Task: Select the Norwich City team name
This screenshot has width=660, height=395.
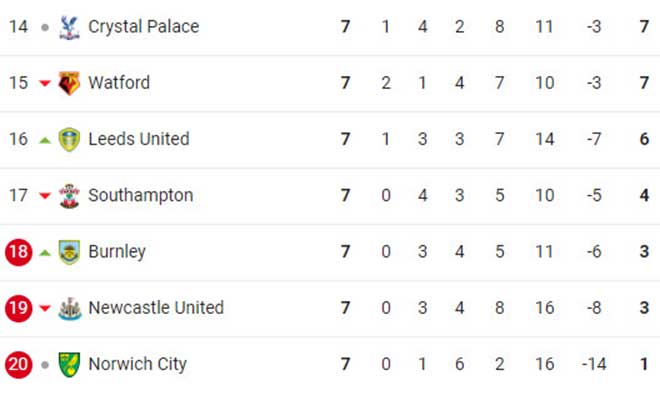Action: click(138, 364)
